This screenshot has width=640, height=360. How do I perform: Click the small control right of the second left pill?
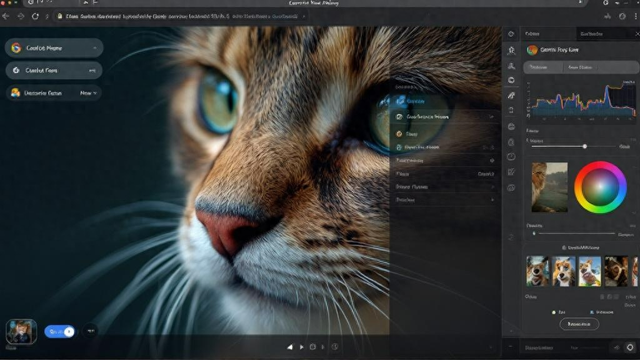[92, 71]
